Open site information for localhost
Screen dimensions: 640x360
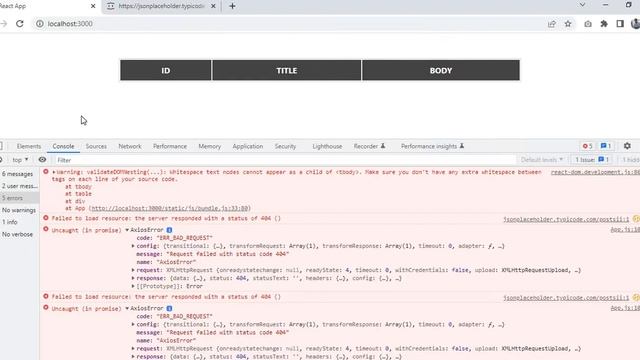pos(40,24)
